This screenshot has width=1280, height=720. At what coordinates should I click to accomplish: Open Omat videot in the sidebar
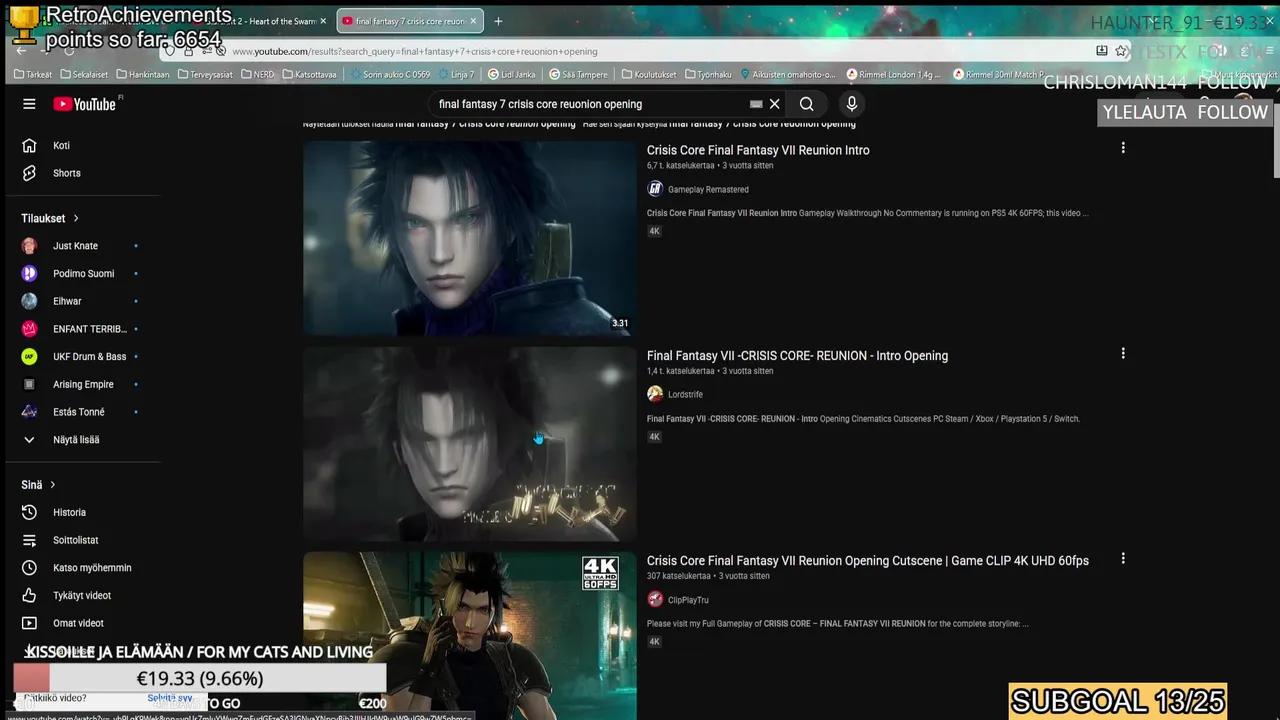pyautogui.click(x=80, y=623)
